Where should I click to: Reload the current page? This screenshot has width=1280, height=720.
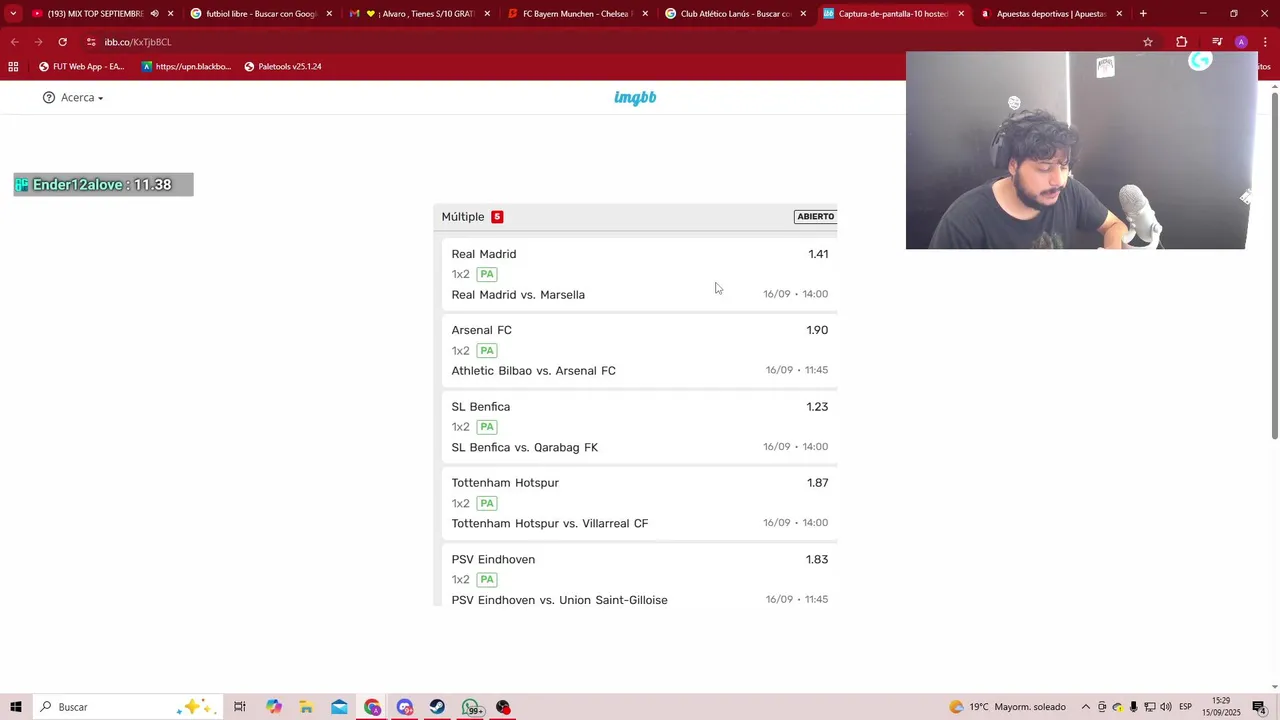coord(62,42)
